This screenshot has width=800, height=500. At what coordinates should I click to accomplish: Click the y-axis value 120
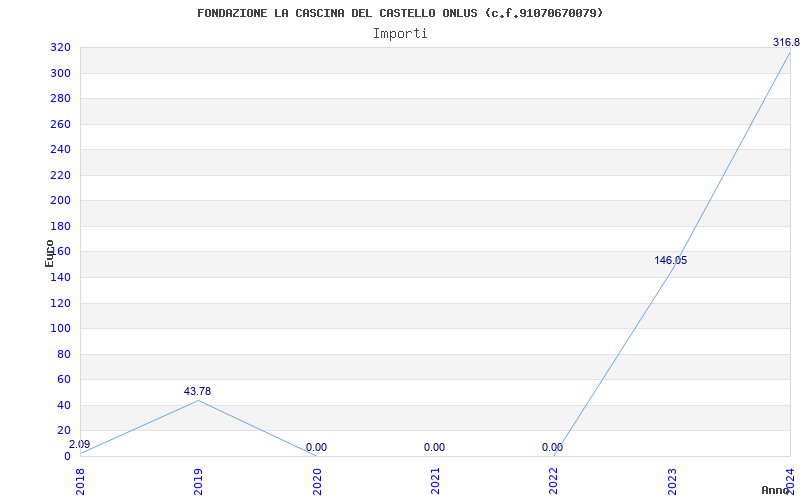(x=60, y=303)
